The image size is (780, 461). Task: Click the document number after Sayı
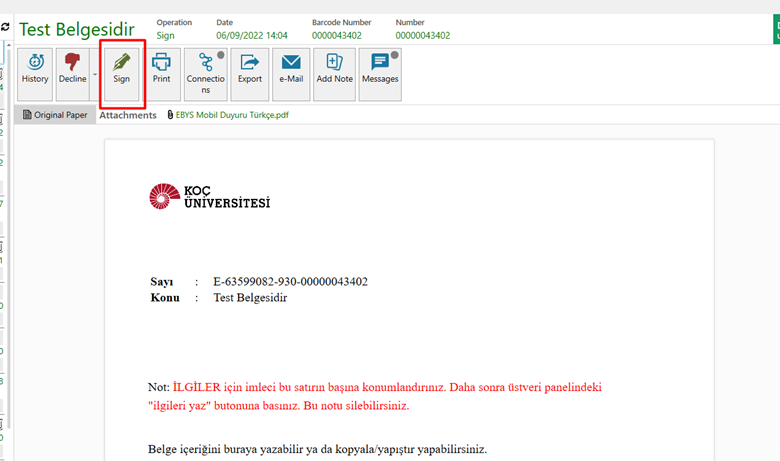coord(290,282)
